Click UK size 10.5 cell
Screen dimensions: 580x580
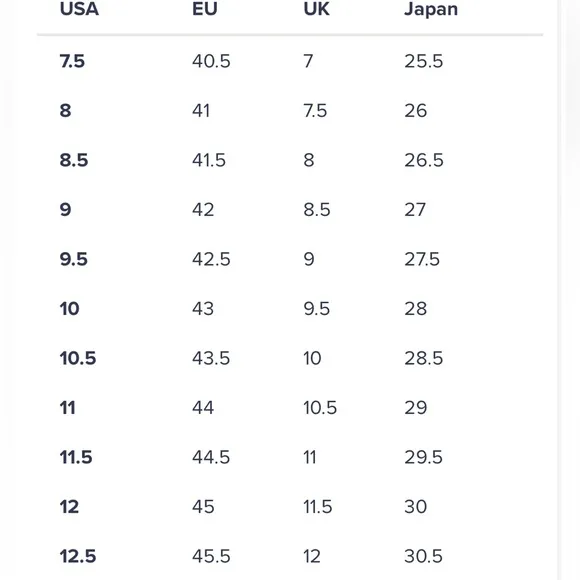click(x=320, y=408)
